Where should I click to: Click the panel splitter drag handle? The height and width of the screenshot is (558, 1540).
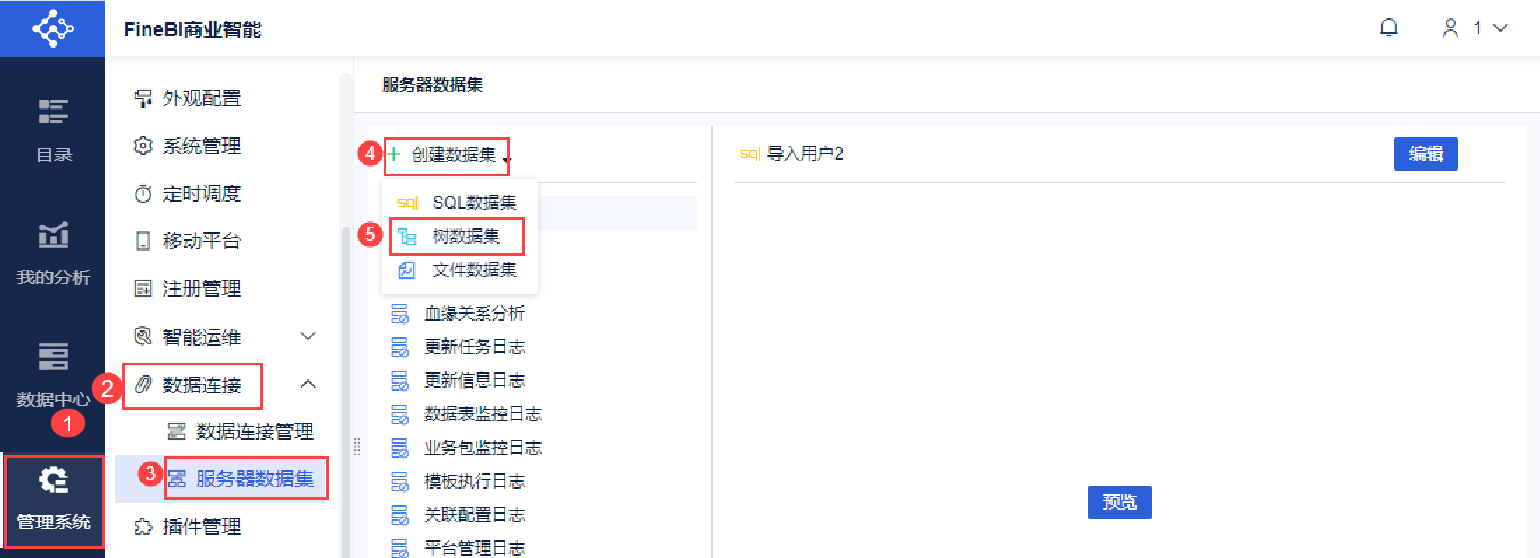(x=357, y=447)
